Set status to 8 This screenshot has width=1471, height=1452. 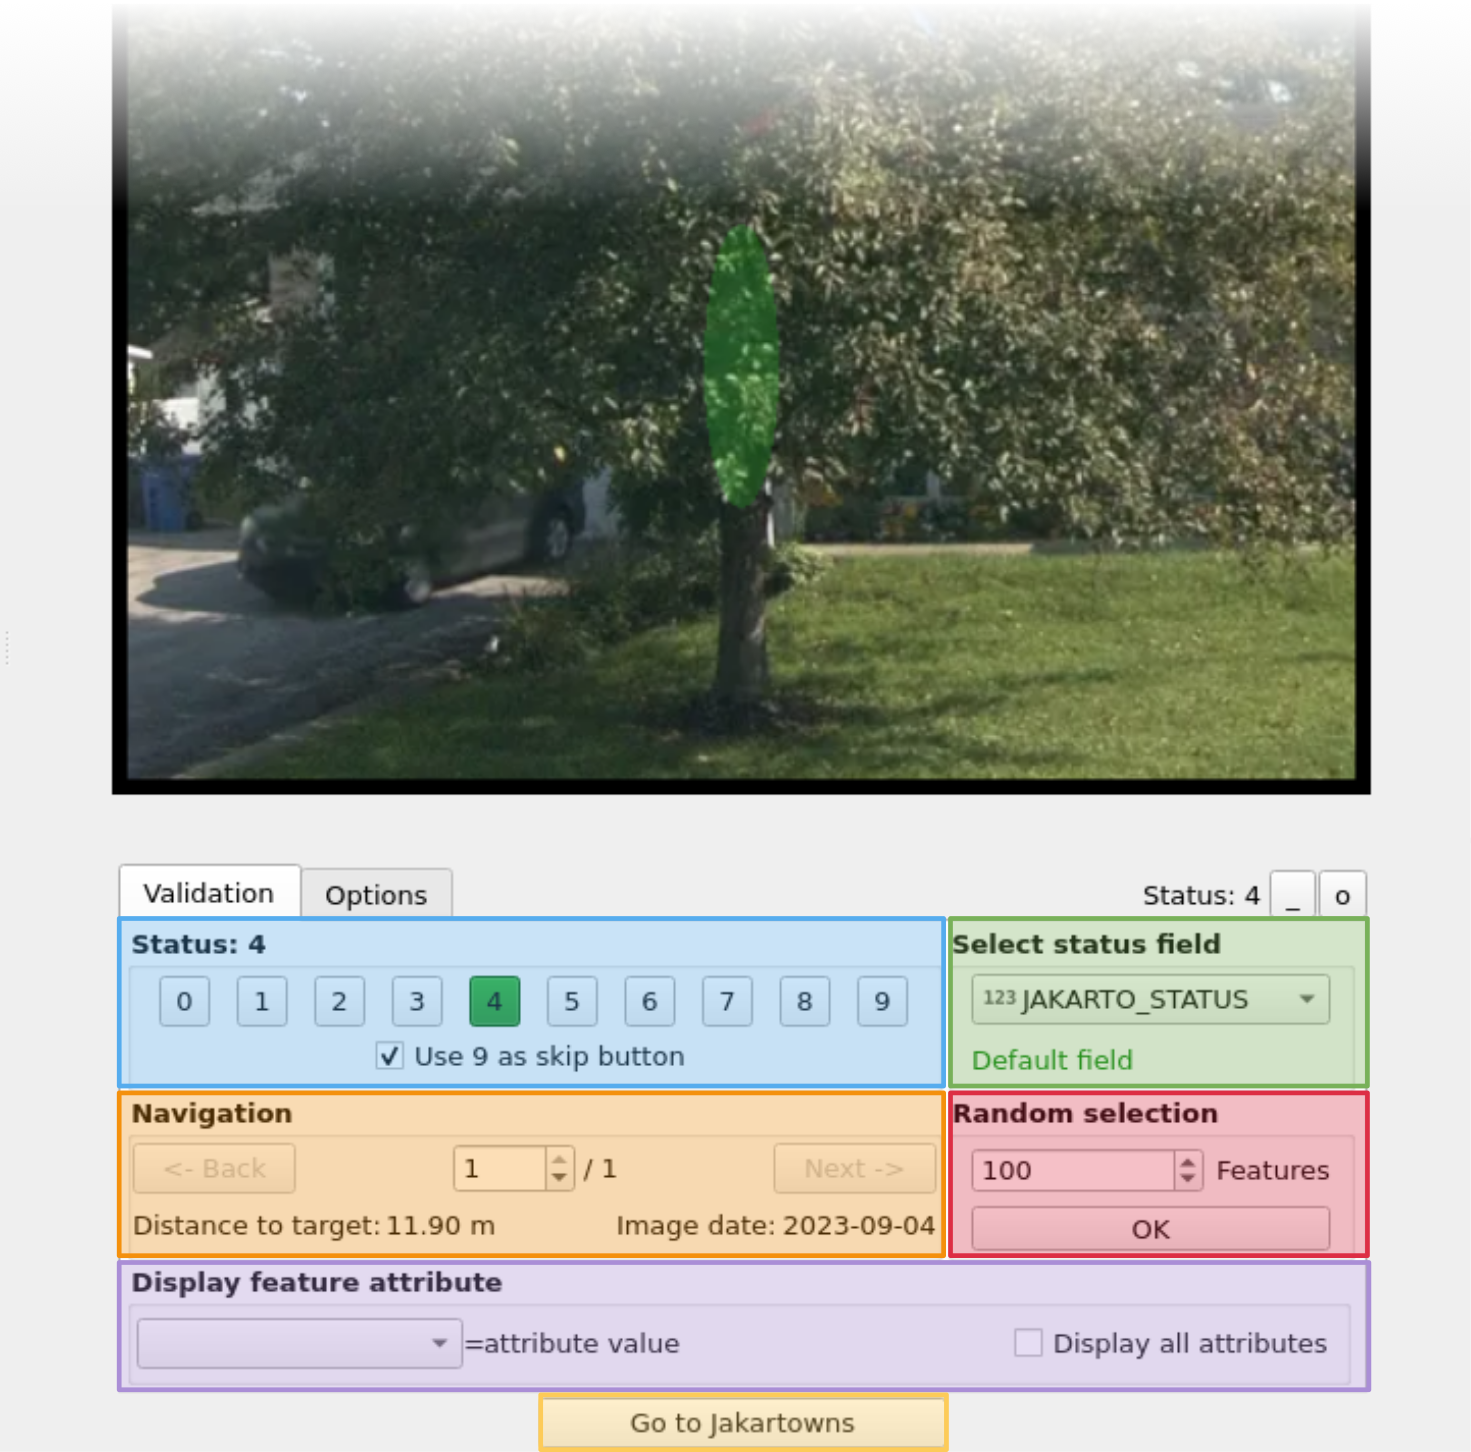[805, 1001]
